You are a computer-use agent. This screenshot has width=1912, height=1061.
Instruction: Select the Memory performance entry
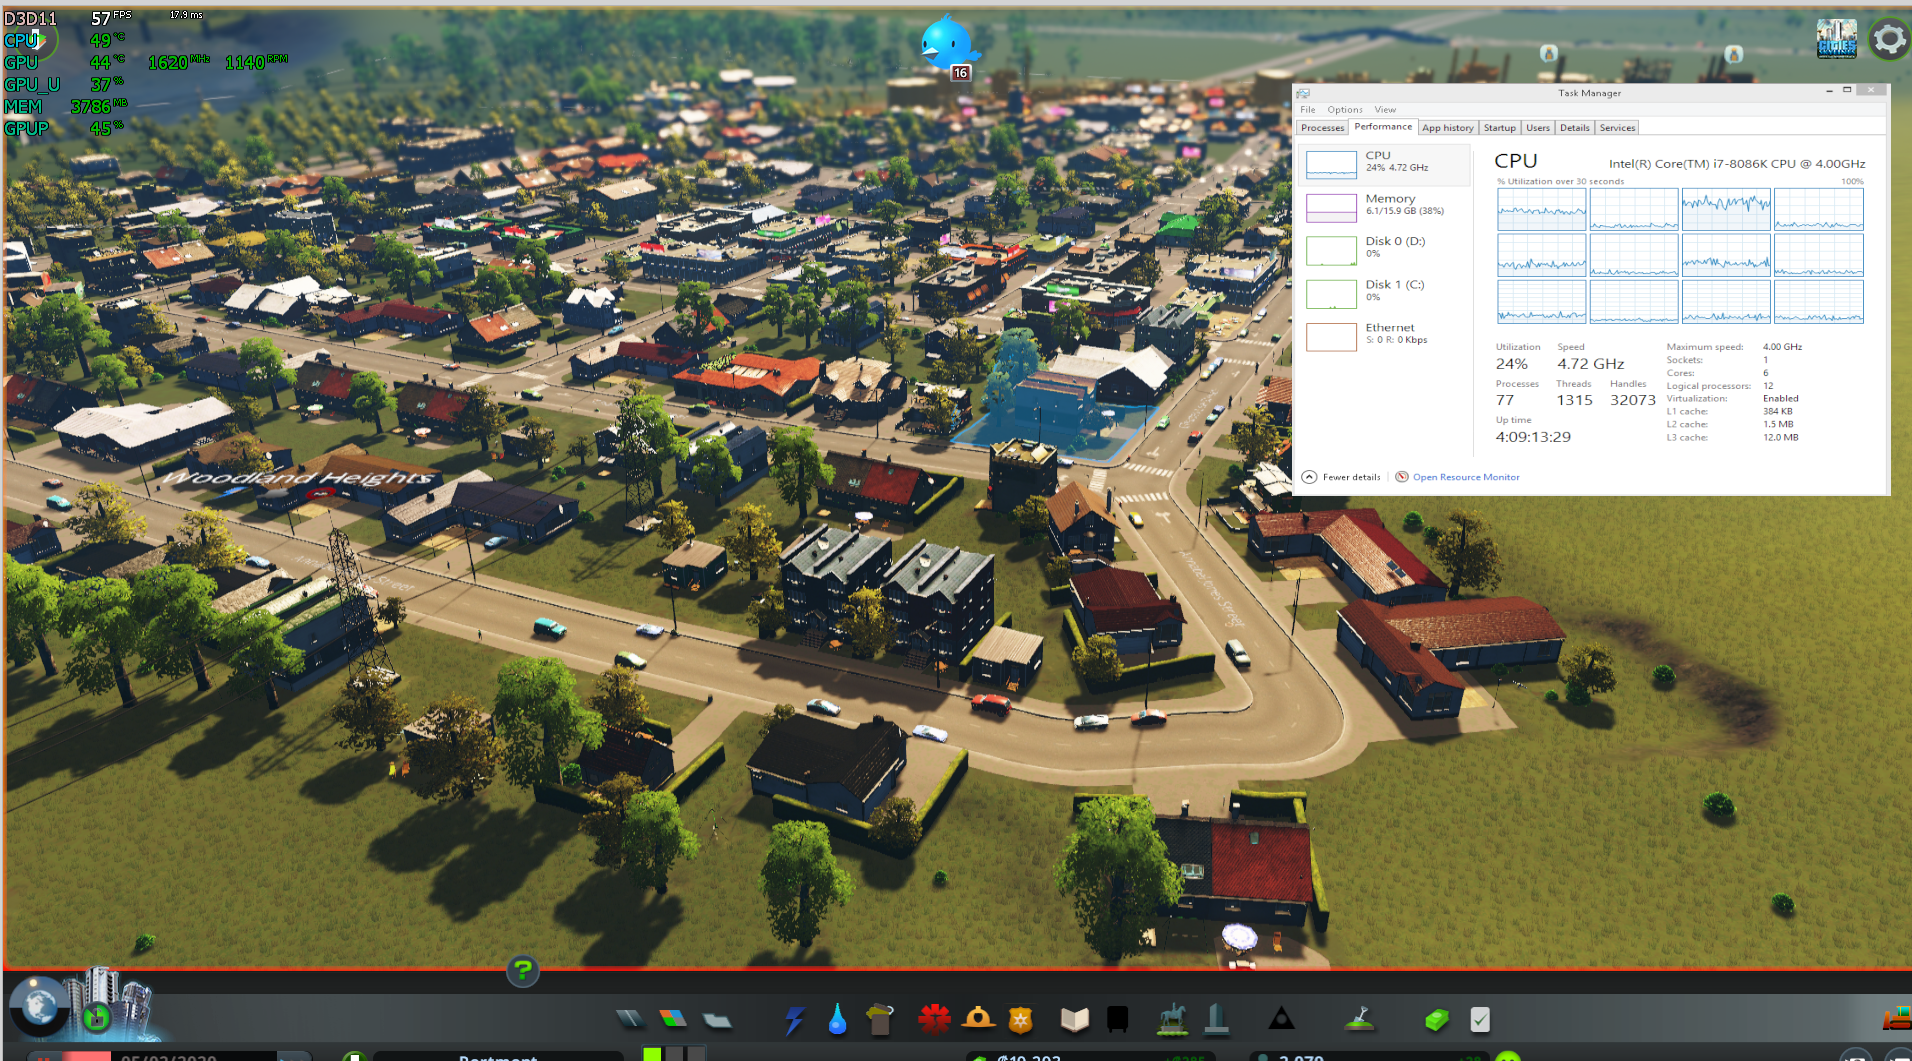pos(1385,207)
